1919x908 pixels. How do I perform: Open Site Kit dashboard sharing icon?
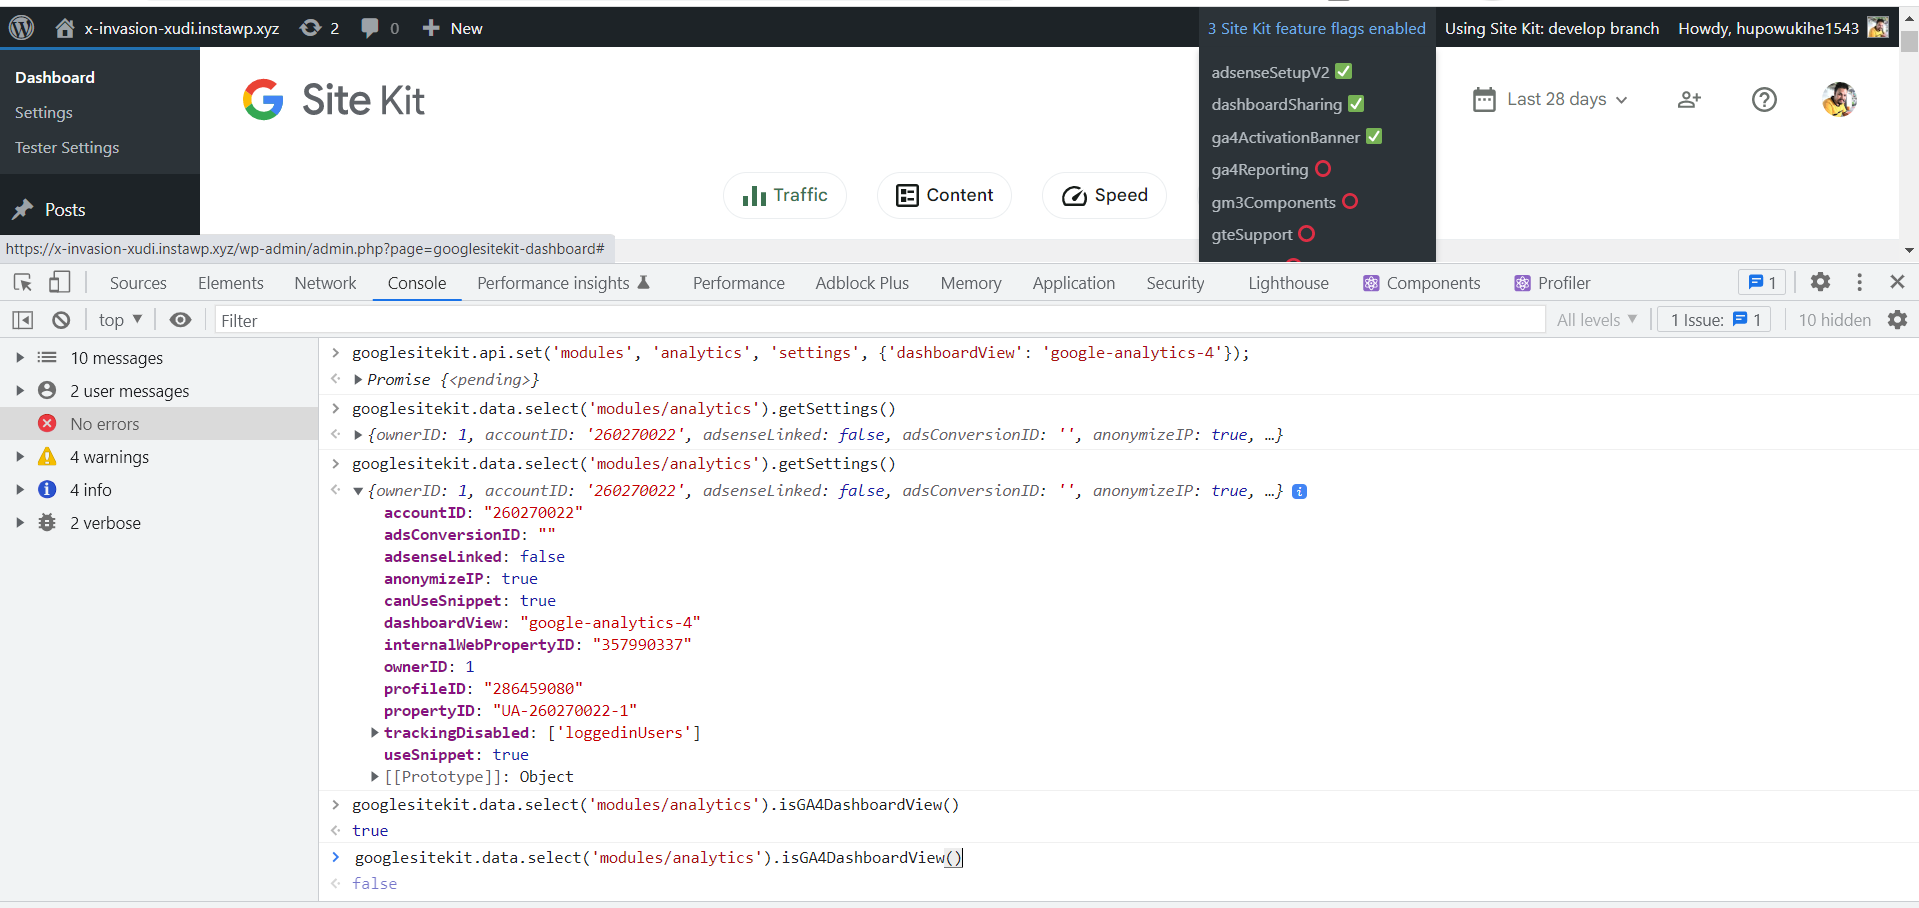tap(1689, 99)
